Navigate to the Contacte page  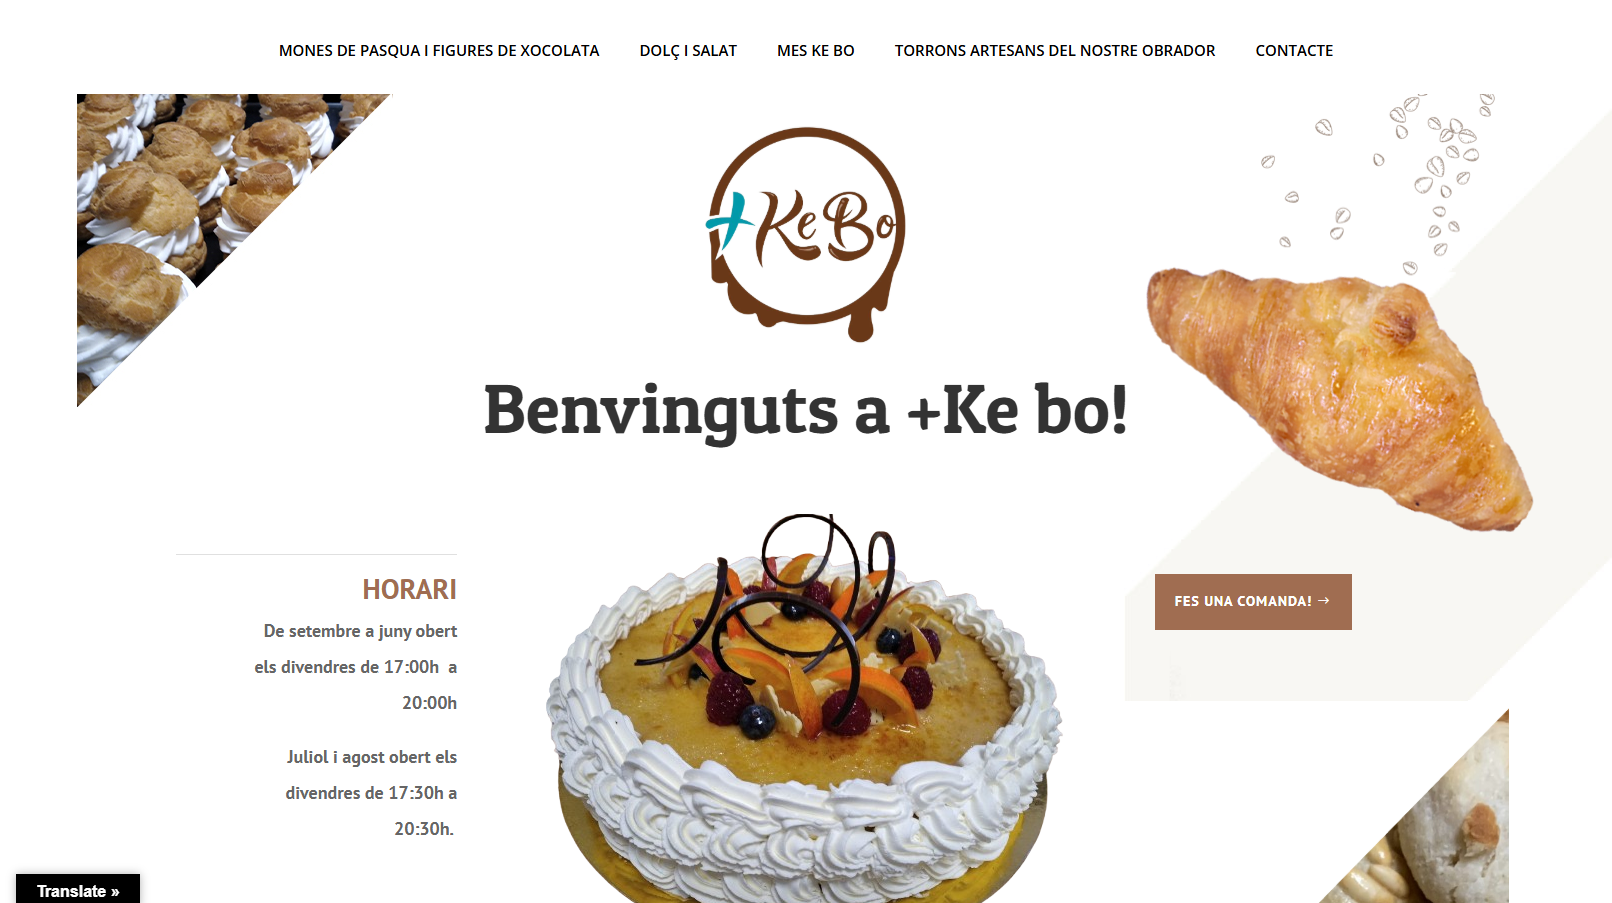1294,51
